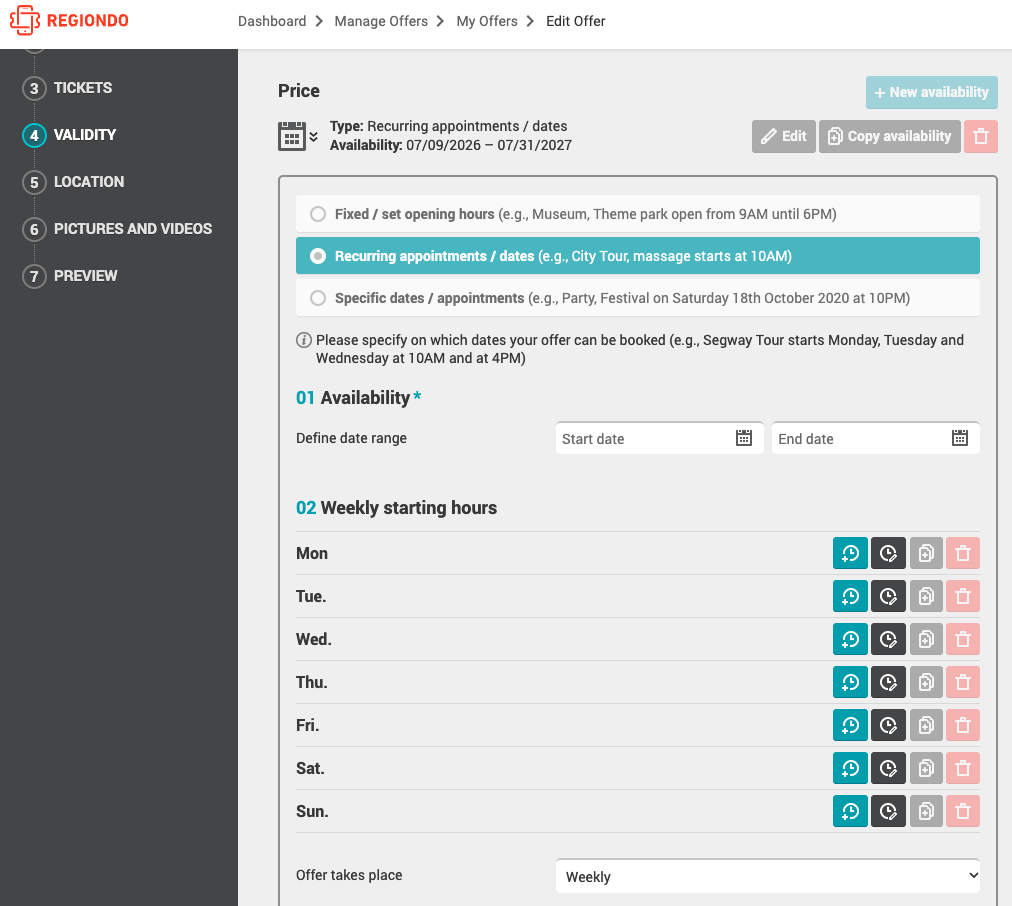The width and height of the screenshot is (1012, 906).
Task: Copy Fri. starting hours
Action: pos(926,725)
